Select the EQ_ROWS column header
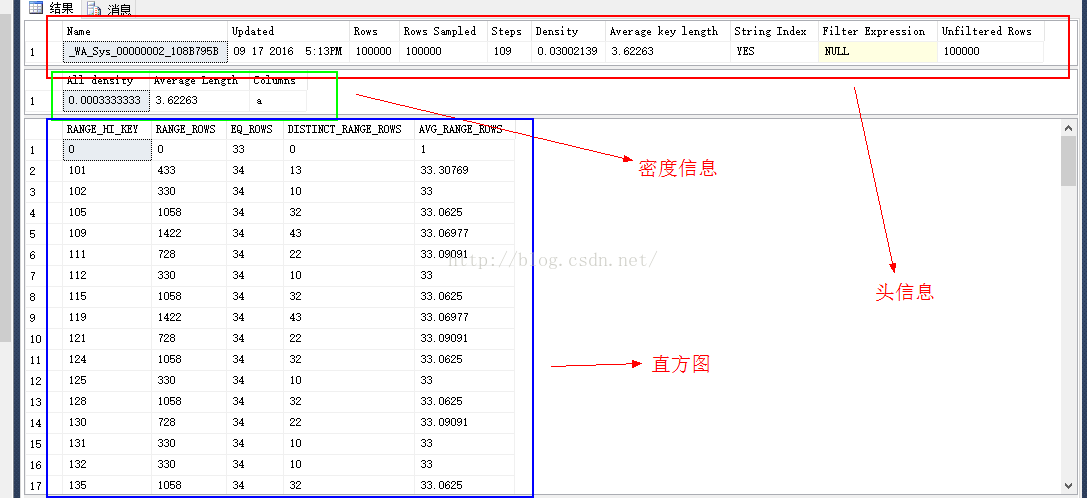The image size is (1087, 498). (254, 130)
